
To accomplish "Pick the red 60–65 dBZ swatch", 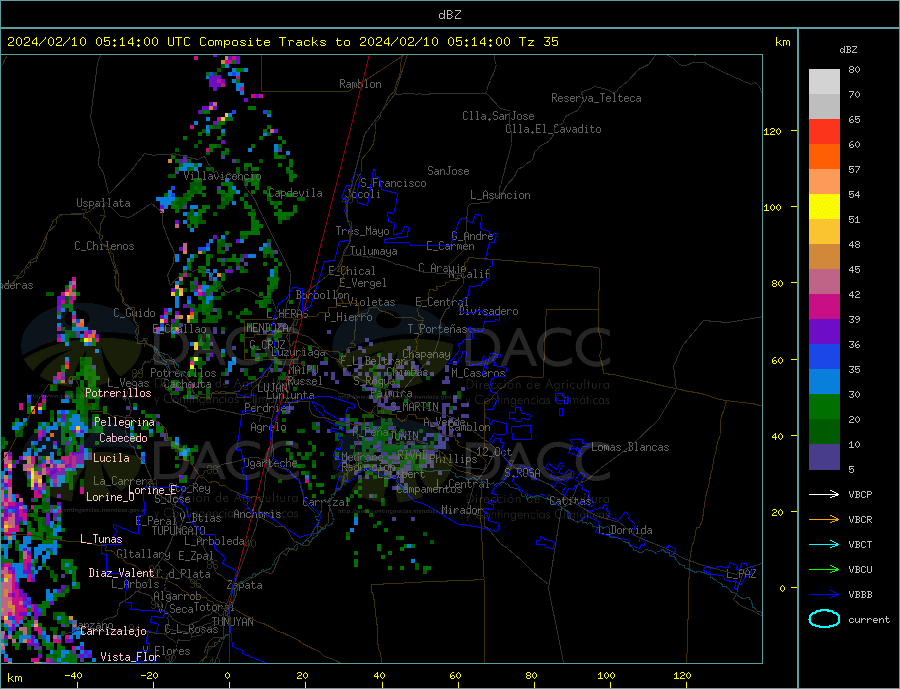I will [824, 131].
